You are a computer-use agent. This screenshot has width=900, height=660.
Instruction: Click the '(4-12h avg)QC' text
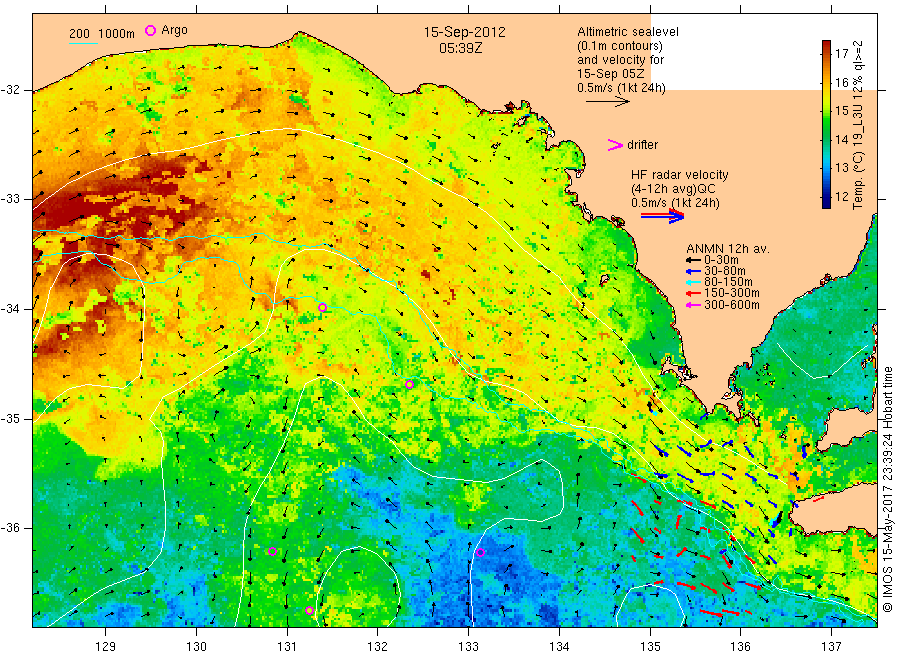tap(673, 189)
